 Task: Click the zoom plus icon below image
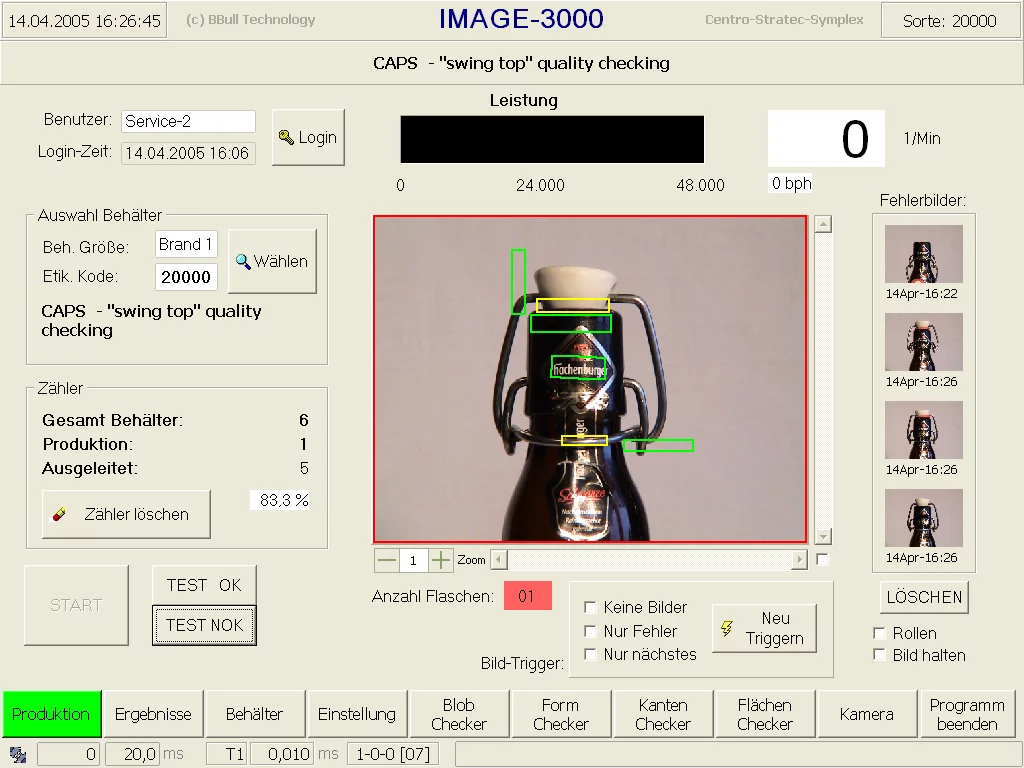tap(441, 560)
